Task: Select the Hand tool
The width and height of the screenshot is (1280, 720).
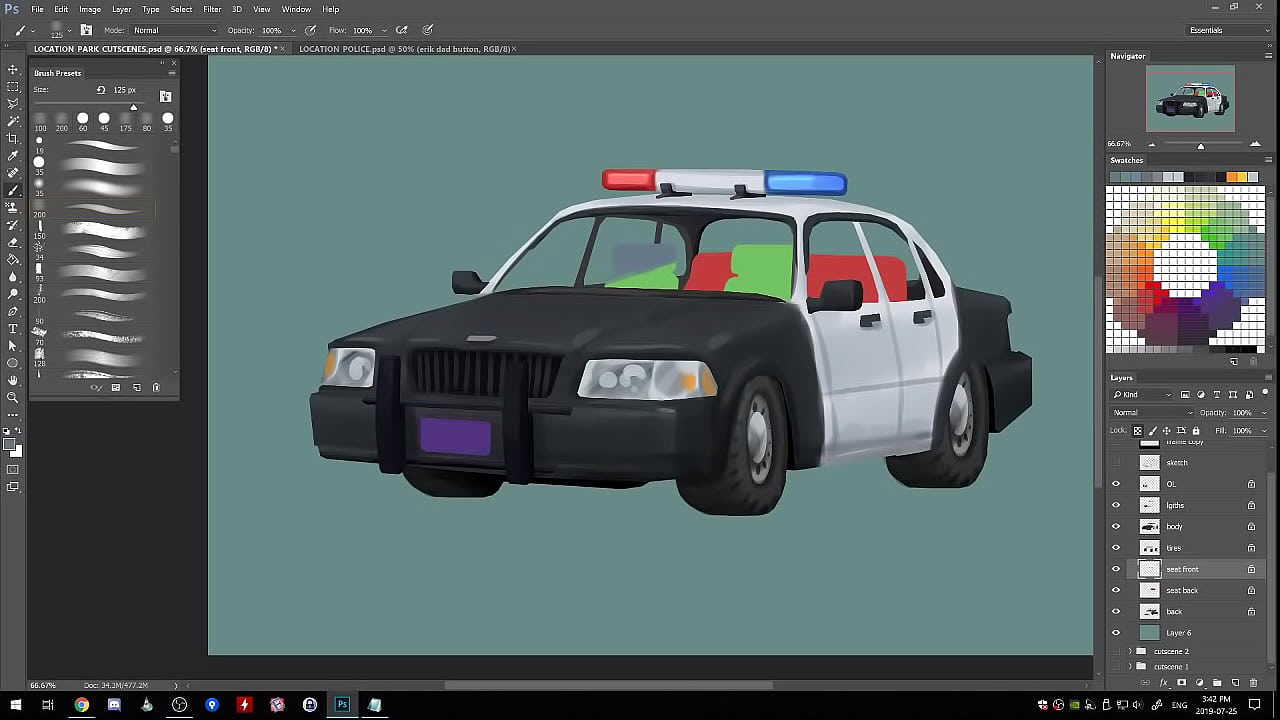Action: pos(13,380)
